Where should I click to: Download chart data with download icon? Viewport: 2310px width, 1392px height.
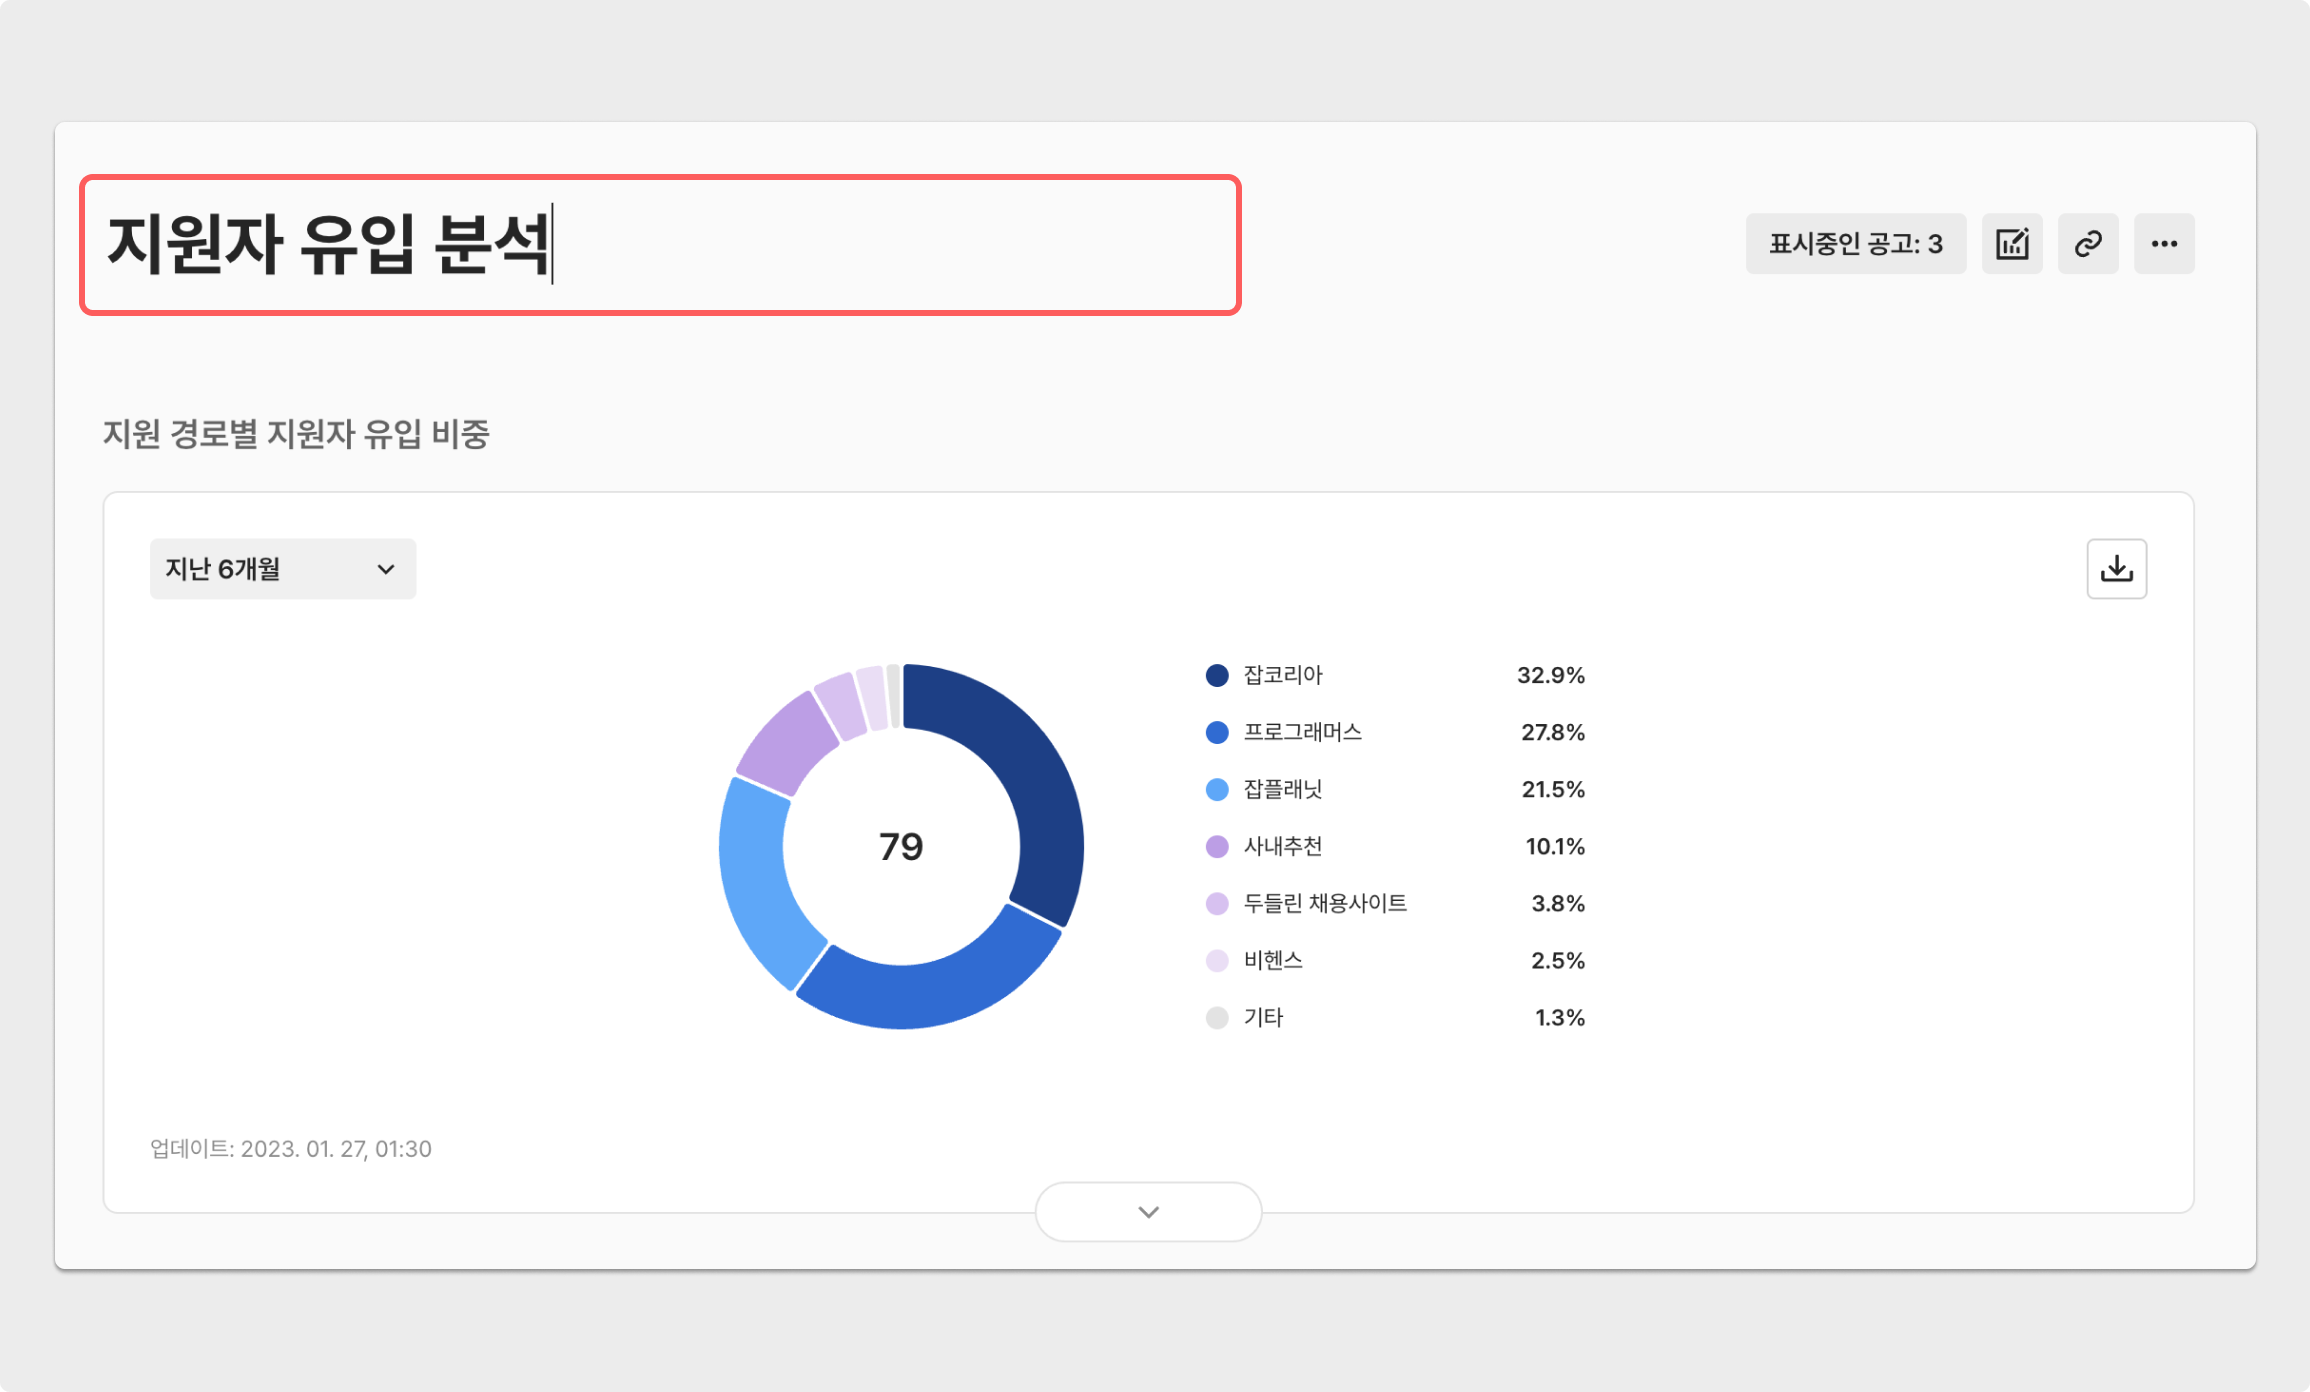pyautogui.click(x=2116, y=569)
